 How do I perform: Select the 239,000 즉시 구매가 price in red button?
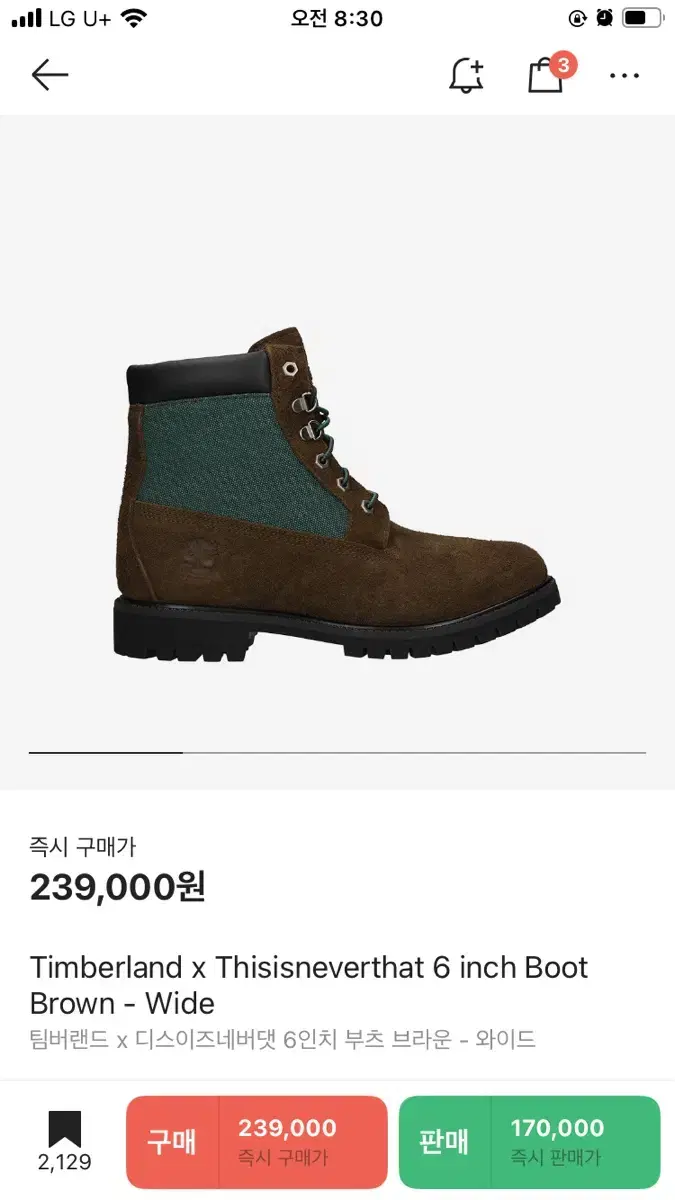click(x=288, y=1142)
